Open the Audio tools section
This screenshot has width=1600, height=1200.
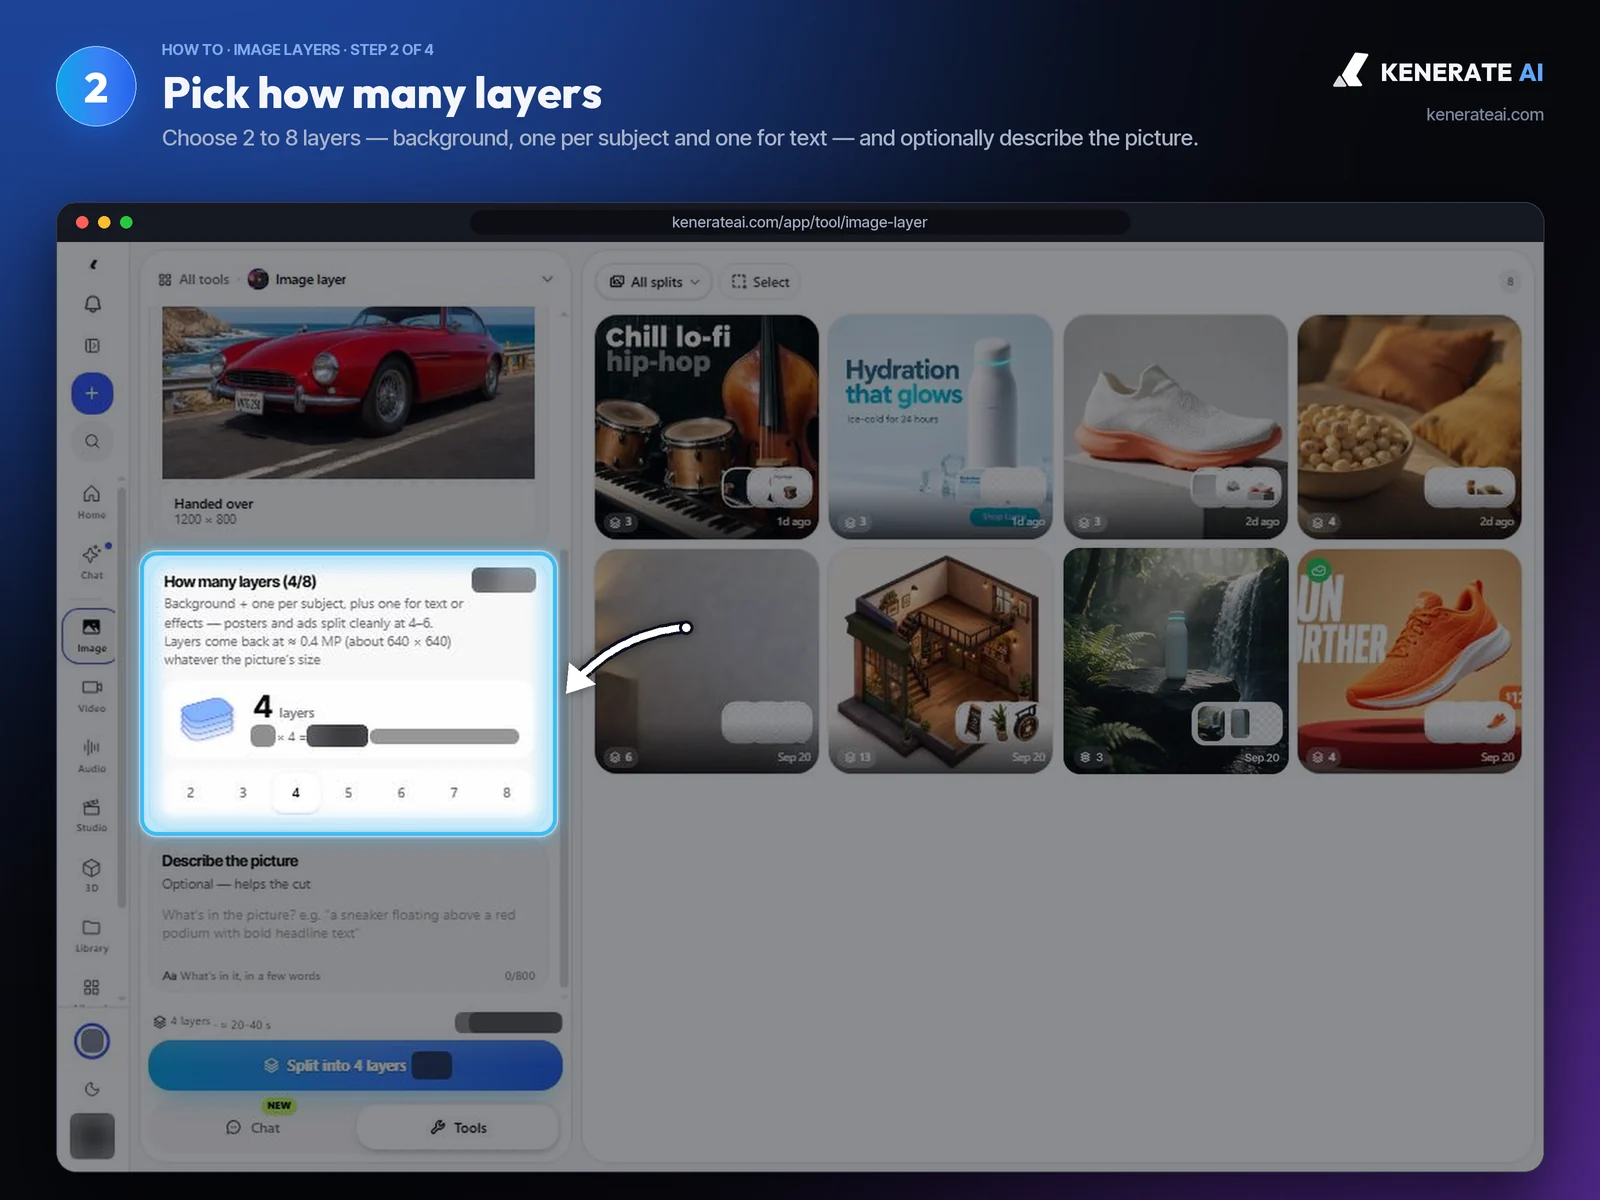92,756
